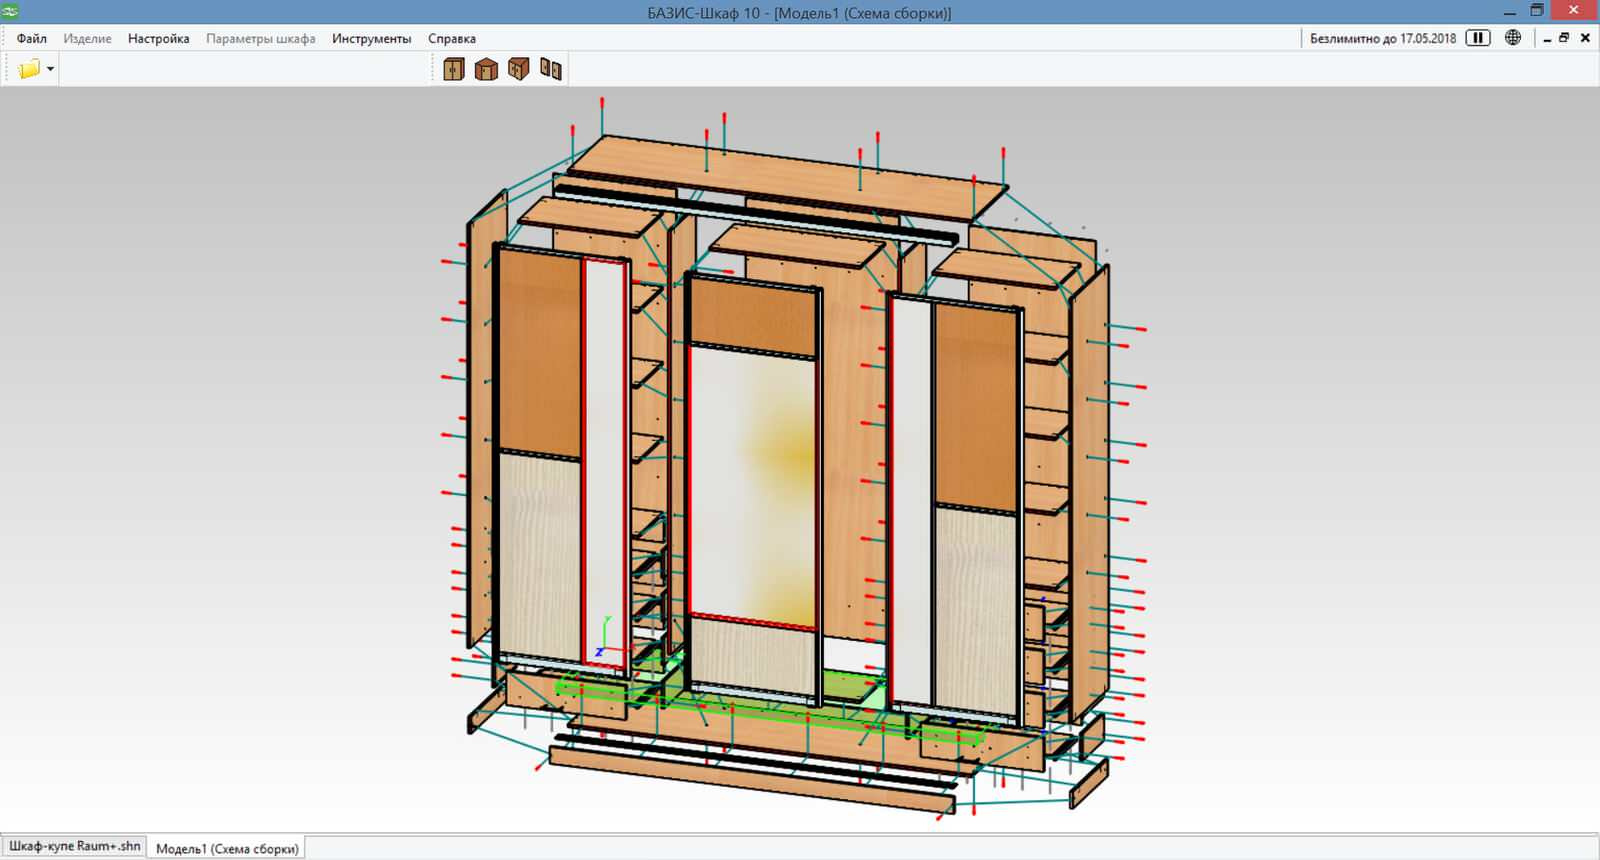Click the angled cabinet toolbar icon
This screenshot has height=860, width=1600.
click(518, 69)
